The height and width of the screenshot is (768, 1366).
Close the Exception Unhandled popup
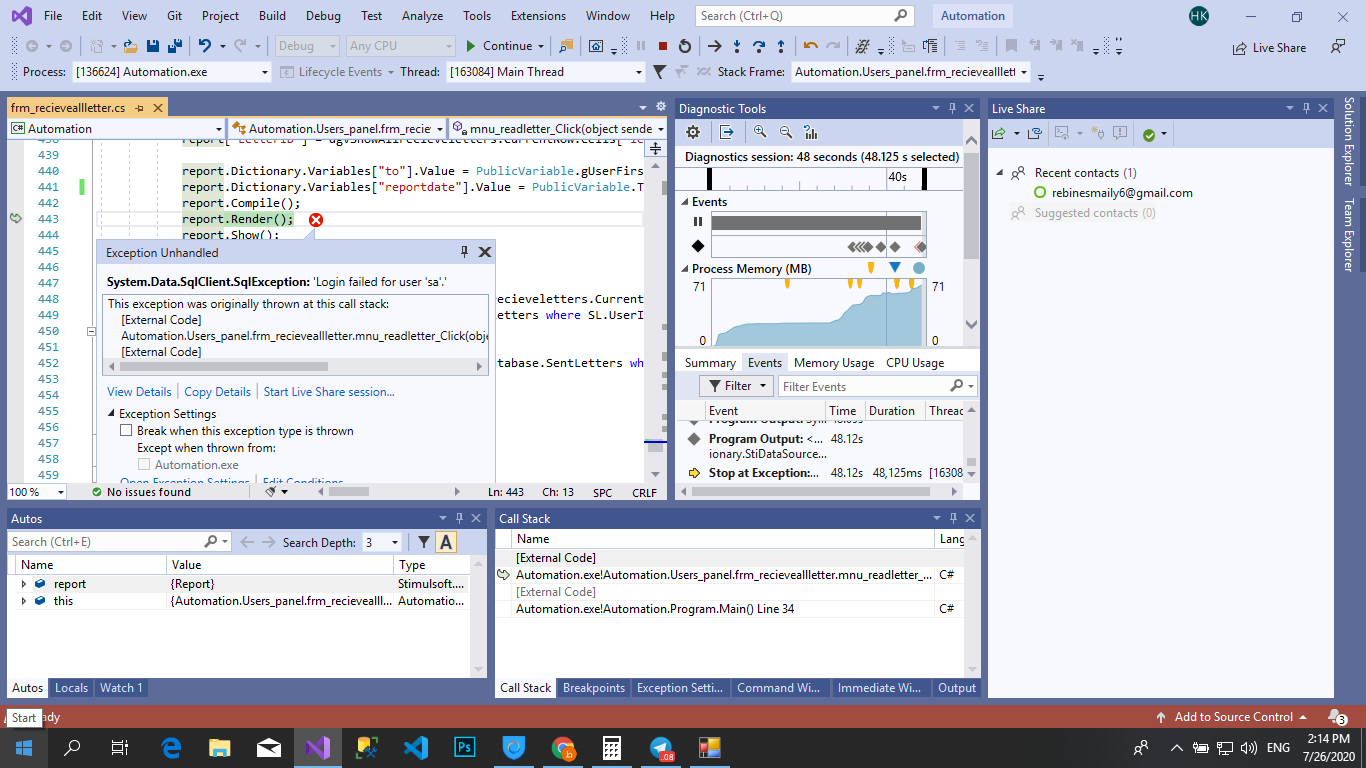tap(485, 252)
